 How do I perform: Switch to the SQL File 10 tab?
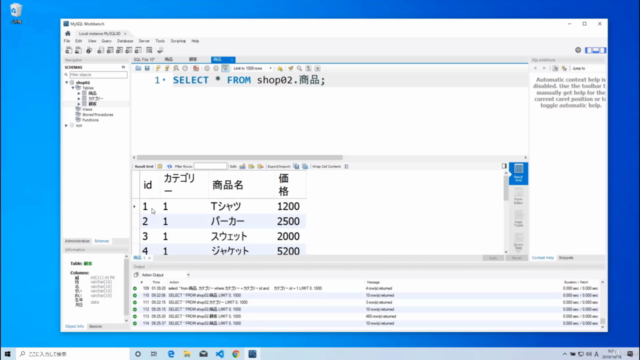[x=144, y=60]
